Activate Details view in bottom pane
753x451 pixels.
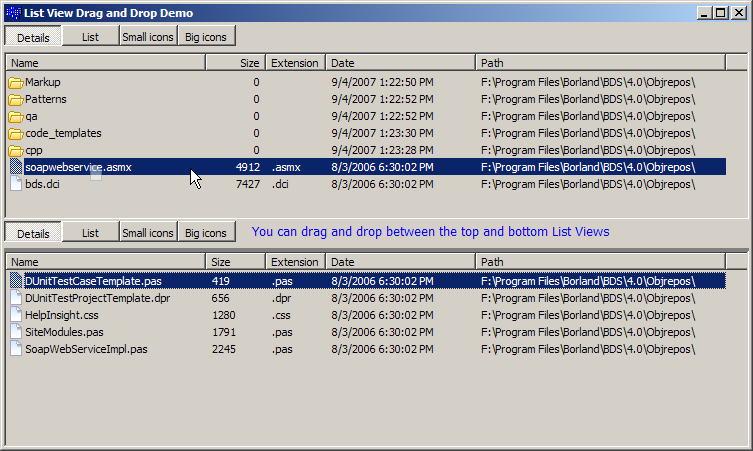coord(33,233)
